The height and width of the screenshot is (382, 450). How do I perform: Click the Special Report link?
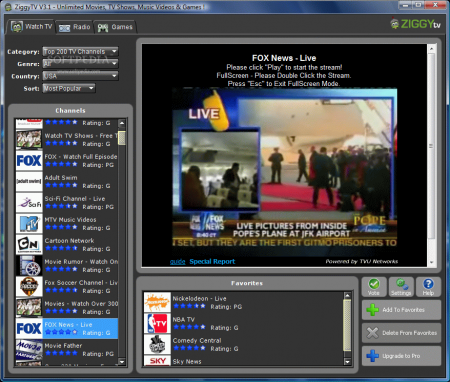coord(212,262)
